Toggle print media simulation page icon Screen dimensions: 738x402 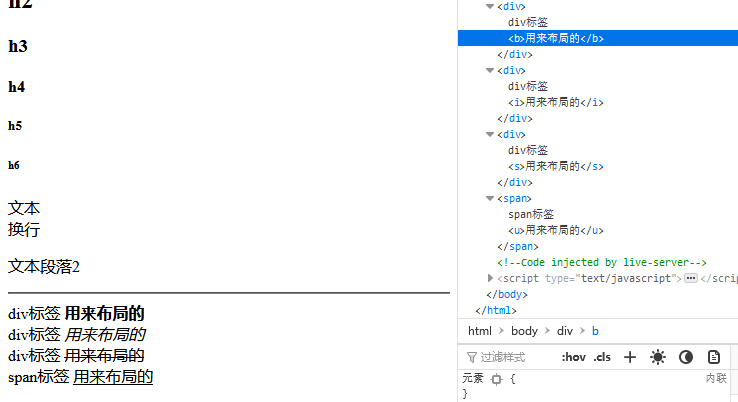pyautogui.click(x=714, y=357)
